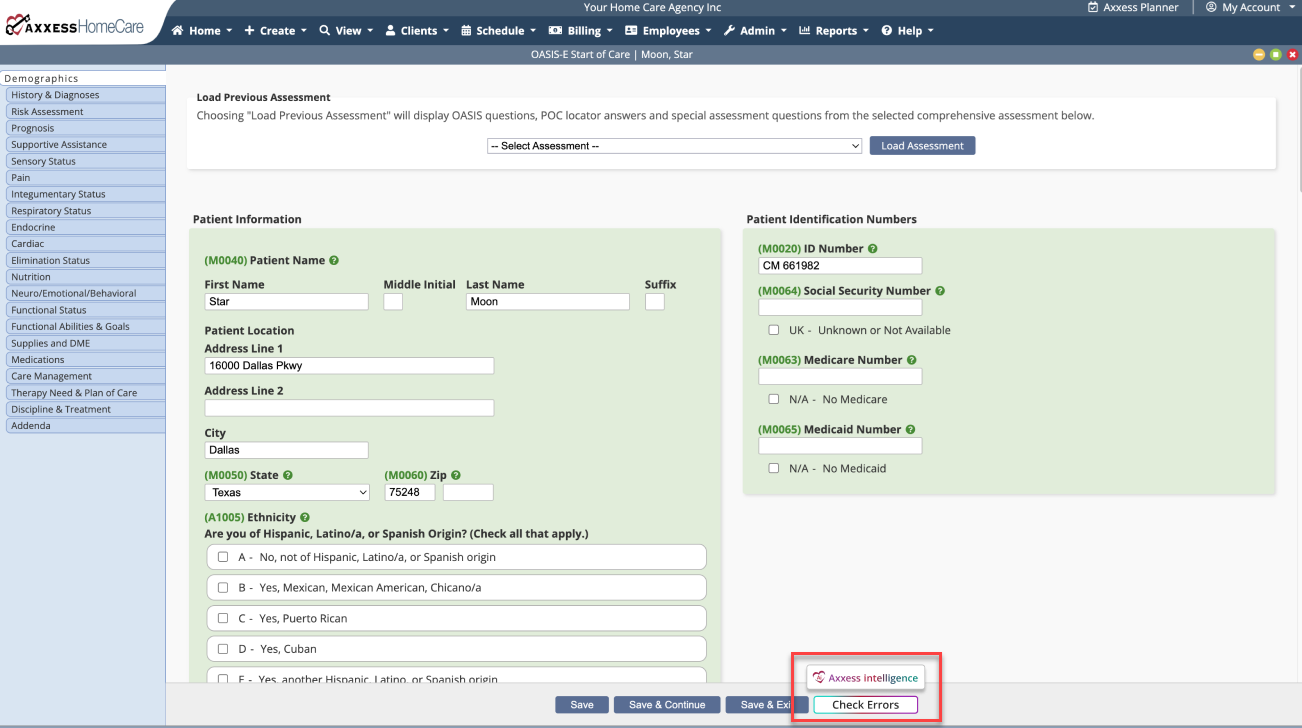1302x728 pixels.
Task: Check UK - Unknown or Not Available box
Action: [773, 330]
